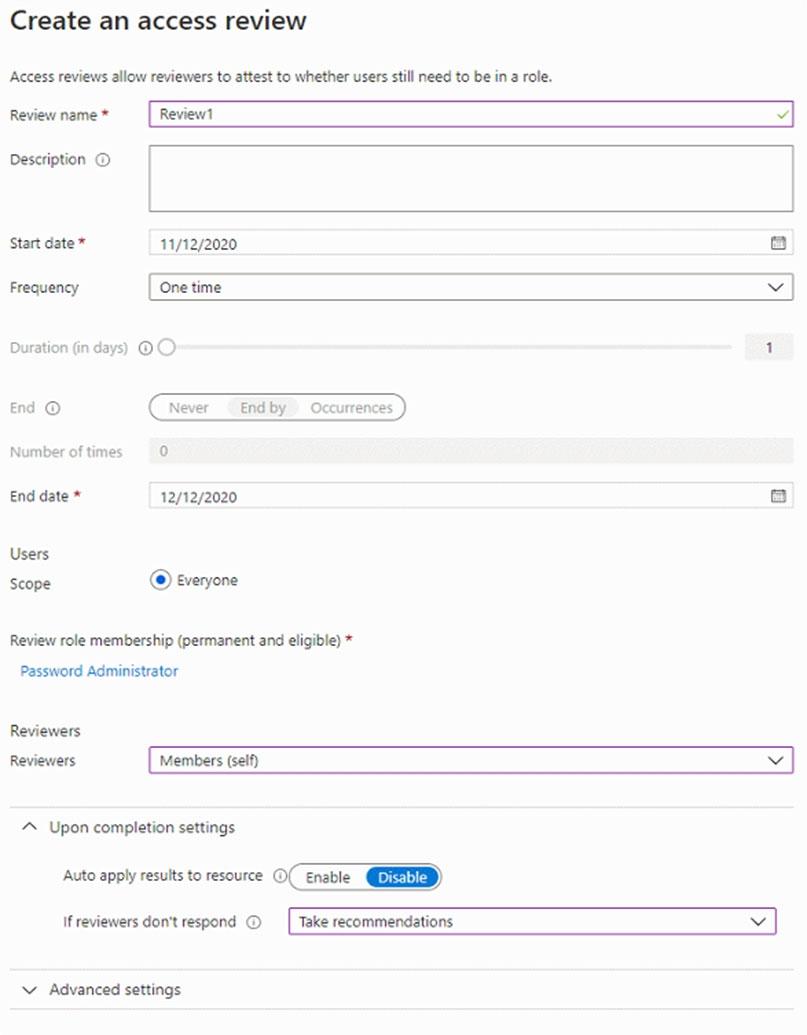807x1035 pixels.
Task: Collapse the Upon completion settings section
Action: pos(30,827)
